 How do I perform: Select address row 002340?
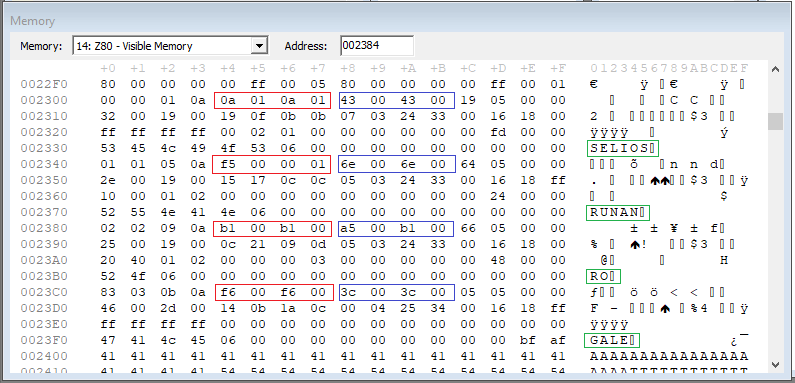click(44, 164)
